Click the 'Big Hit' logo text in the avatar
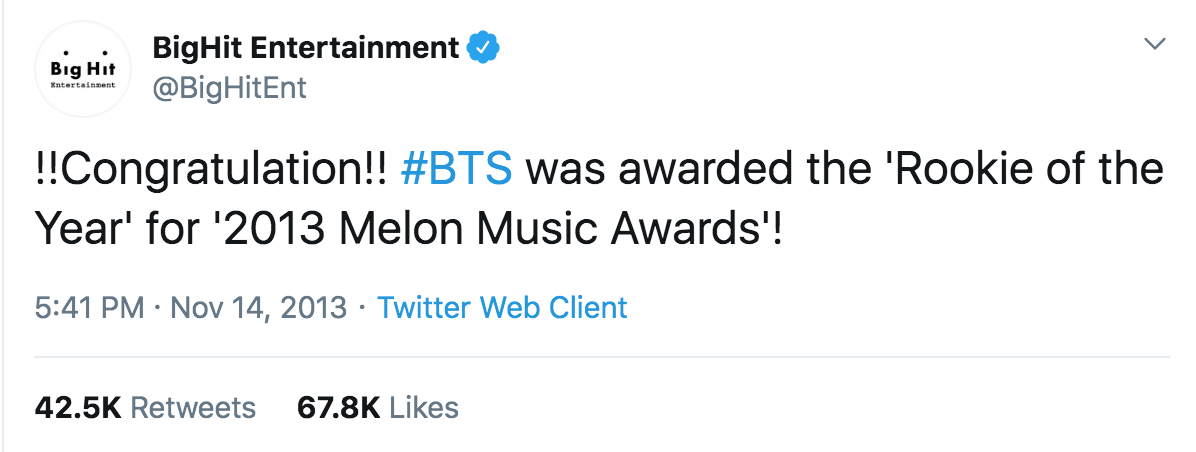This screenshot has height=452, width=1196. tap(82, 67)
